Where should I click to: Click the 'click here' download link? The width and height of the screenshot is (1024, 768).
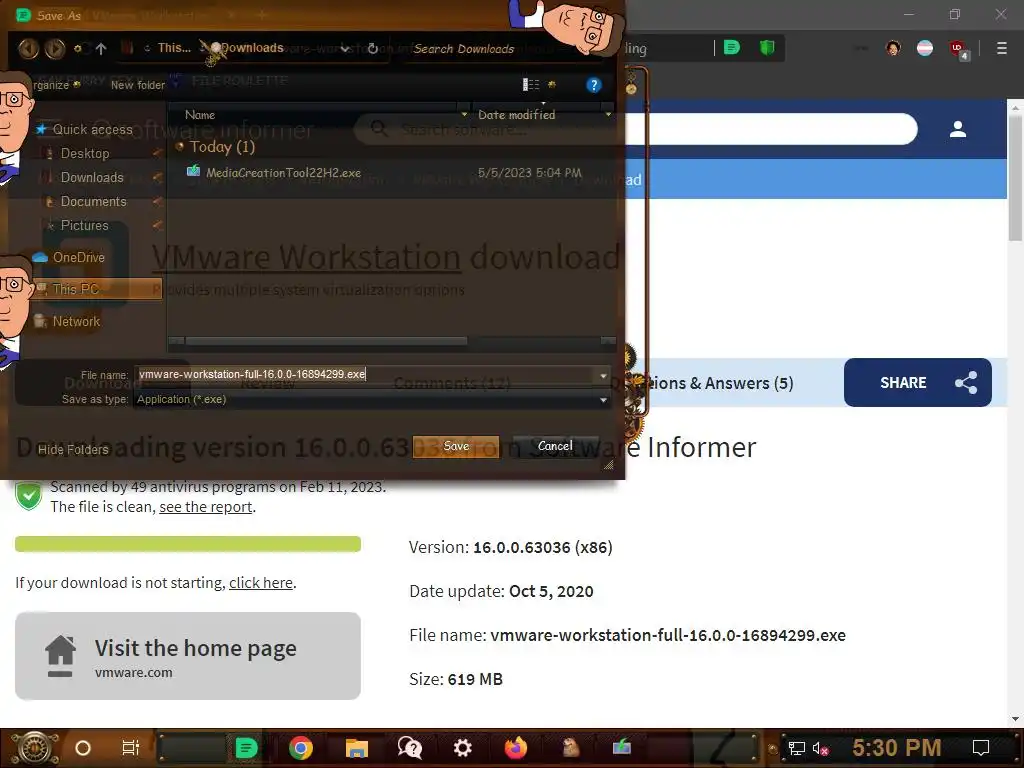261,583
